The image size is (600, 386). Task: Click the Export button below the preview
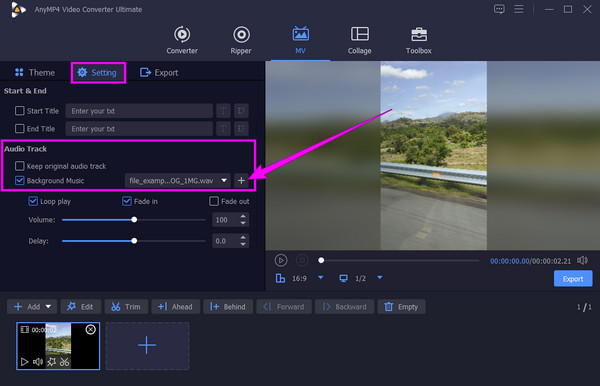tap(573, 279)
